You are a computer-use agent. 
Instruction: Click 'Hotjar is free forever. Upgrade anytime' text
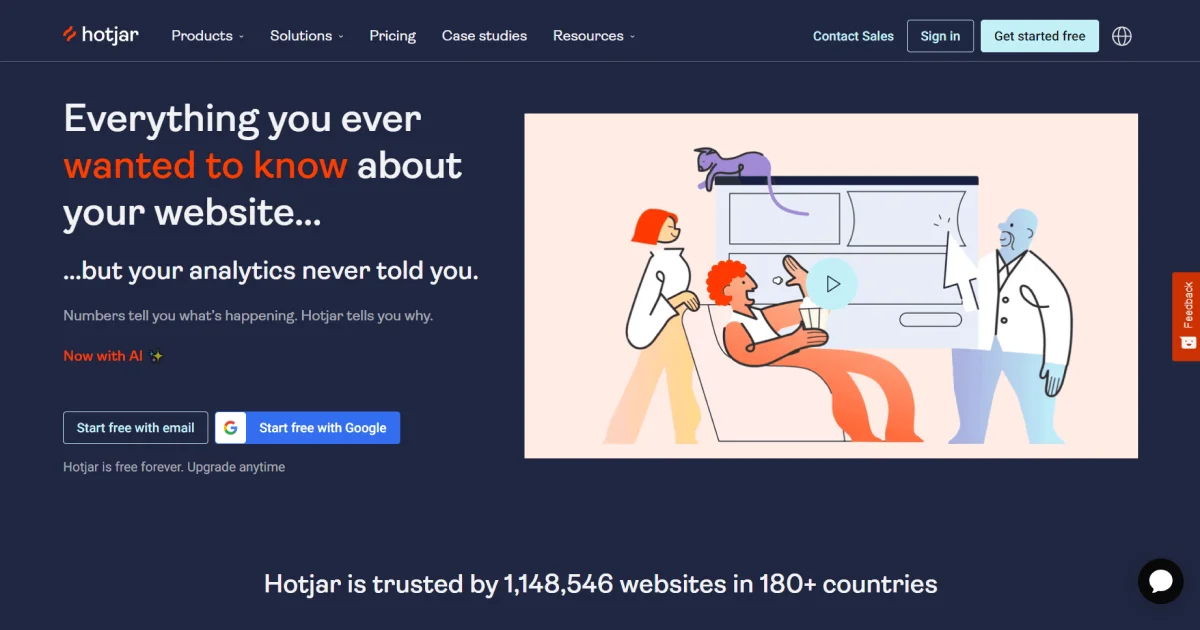(174, 467)
